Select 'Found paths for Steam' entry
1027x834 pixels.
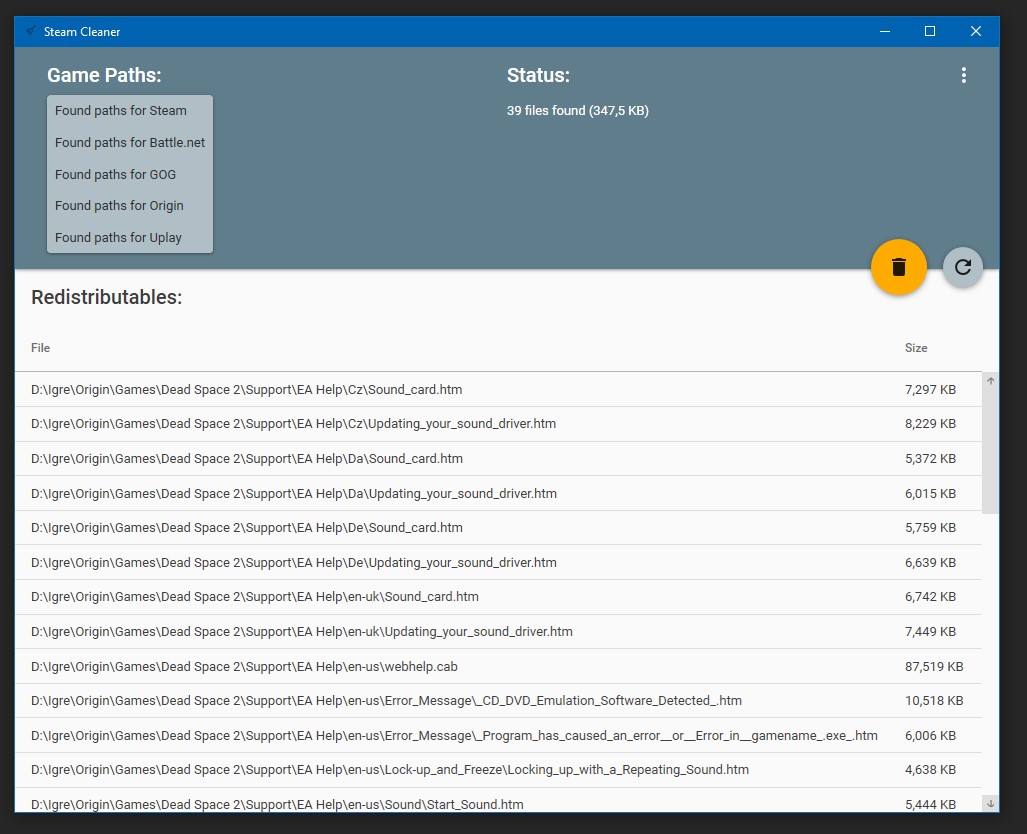pyautogui.click(x=130, y=111)
